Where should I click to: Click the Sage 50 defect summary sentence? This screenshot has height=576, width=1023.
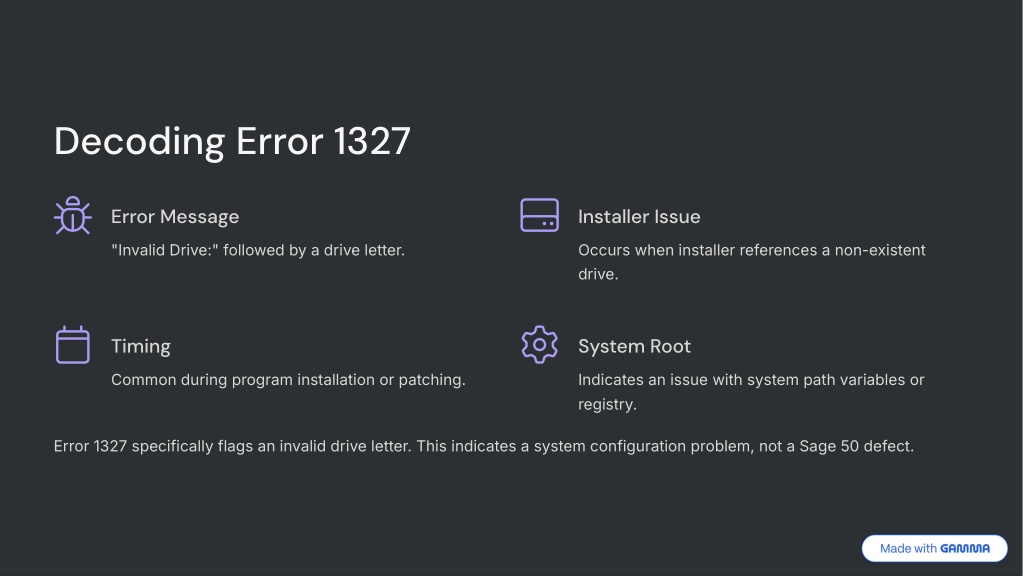click(x=665, y=446)
